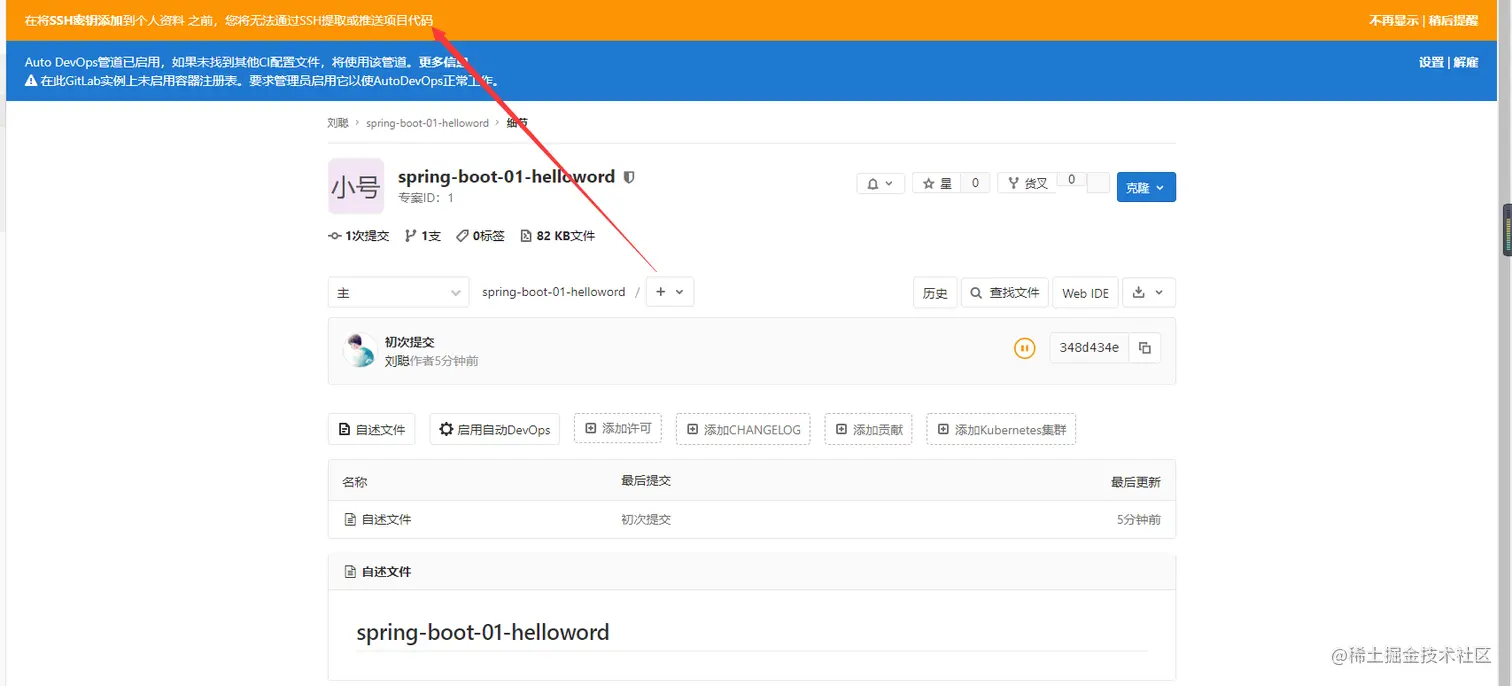Click the 5分钟前 last update cell

coord(1139,520)
